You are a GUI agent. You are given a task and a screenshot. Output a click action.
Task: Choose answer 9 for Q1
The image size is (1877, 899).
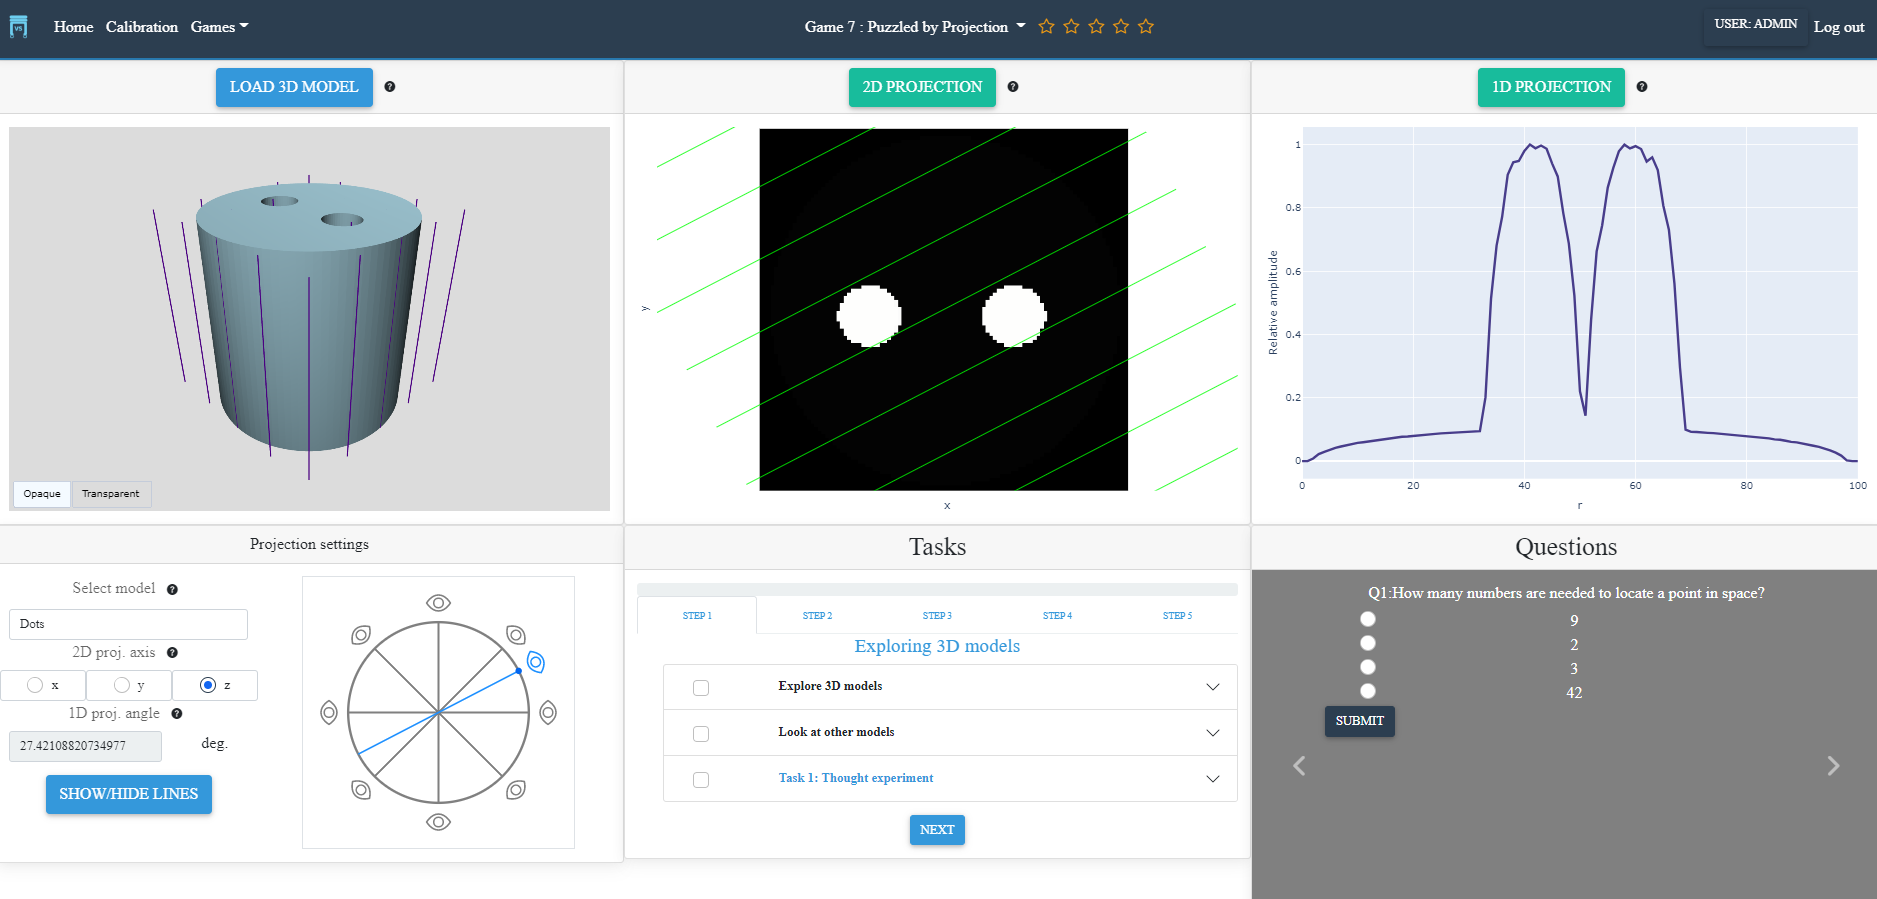[1368, 619]
